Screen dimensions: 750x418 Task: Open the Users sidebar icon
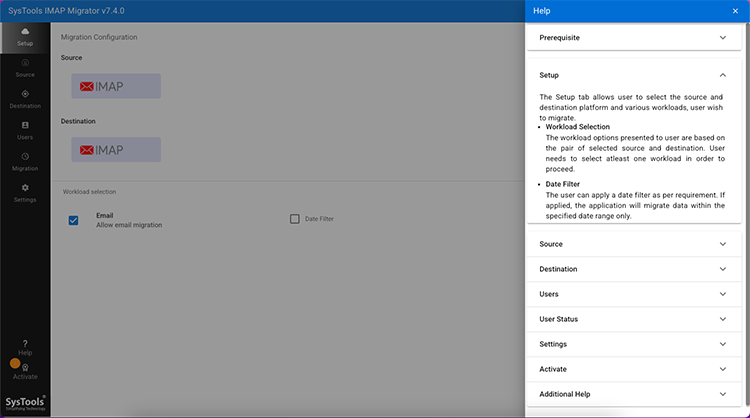25,125
